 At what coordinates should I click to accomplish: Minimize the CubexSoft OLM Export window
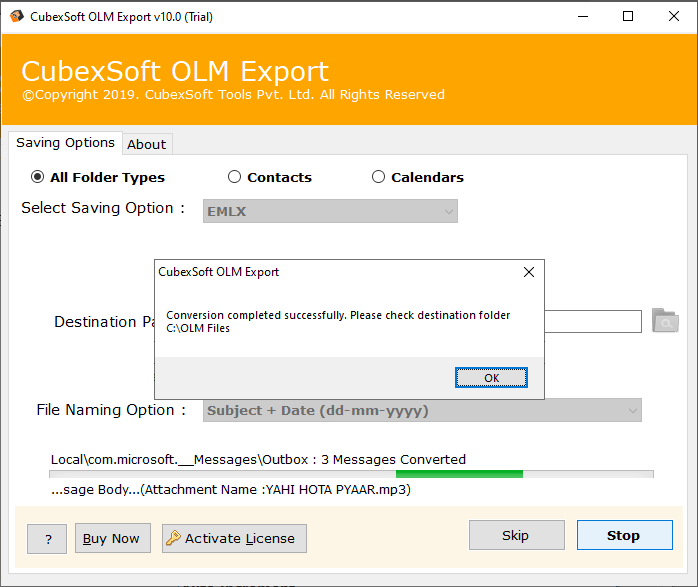[583, 16]
